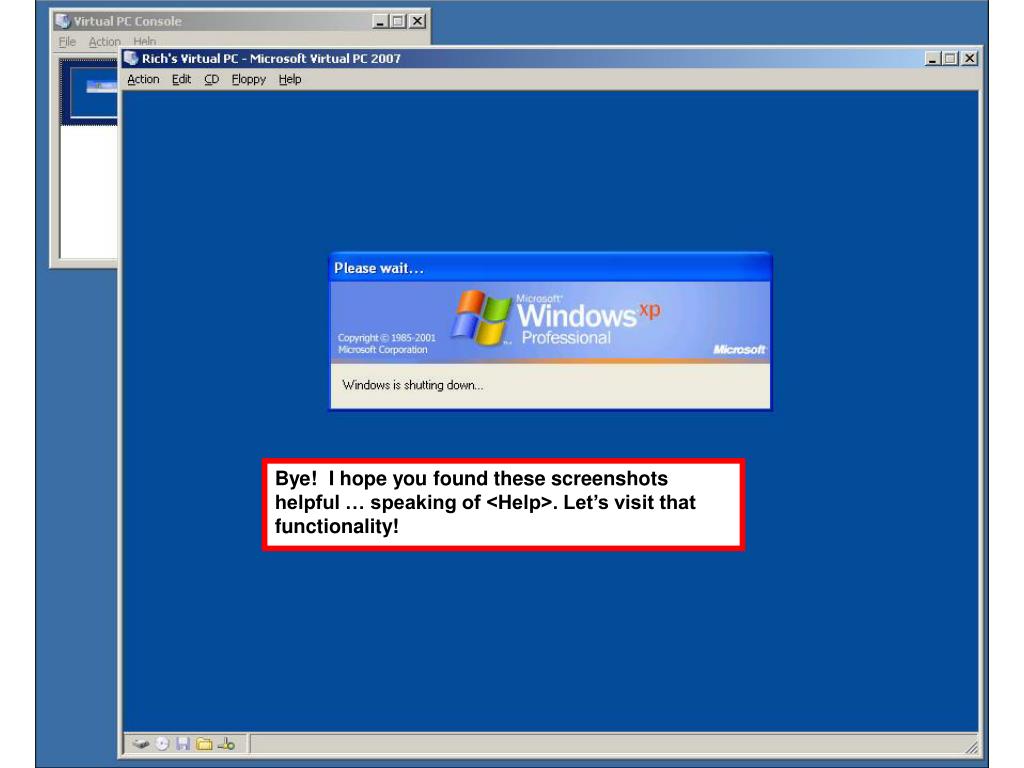This screenshot has width=1024, height=768.
Task: Open the Edit menu
Action: pos(181,80)
